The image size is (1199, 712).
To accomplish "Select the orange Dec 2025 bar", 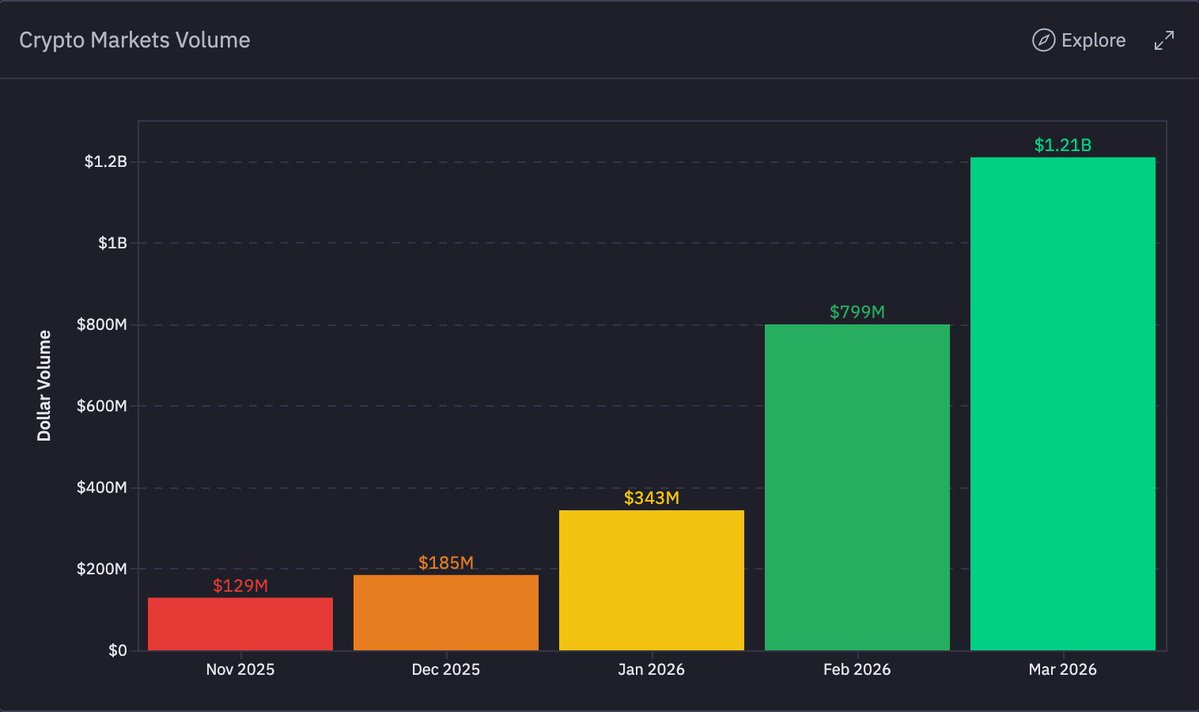I will [446, 613].
